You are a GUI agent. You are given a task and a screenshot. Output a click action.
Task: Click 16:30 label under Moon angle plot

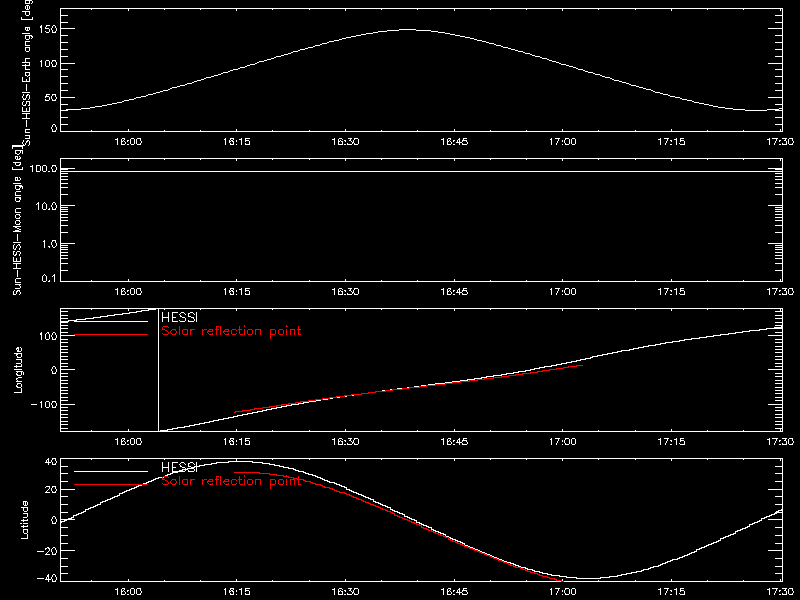pos(345,292)
